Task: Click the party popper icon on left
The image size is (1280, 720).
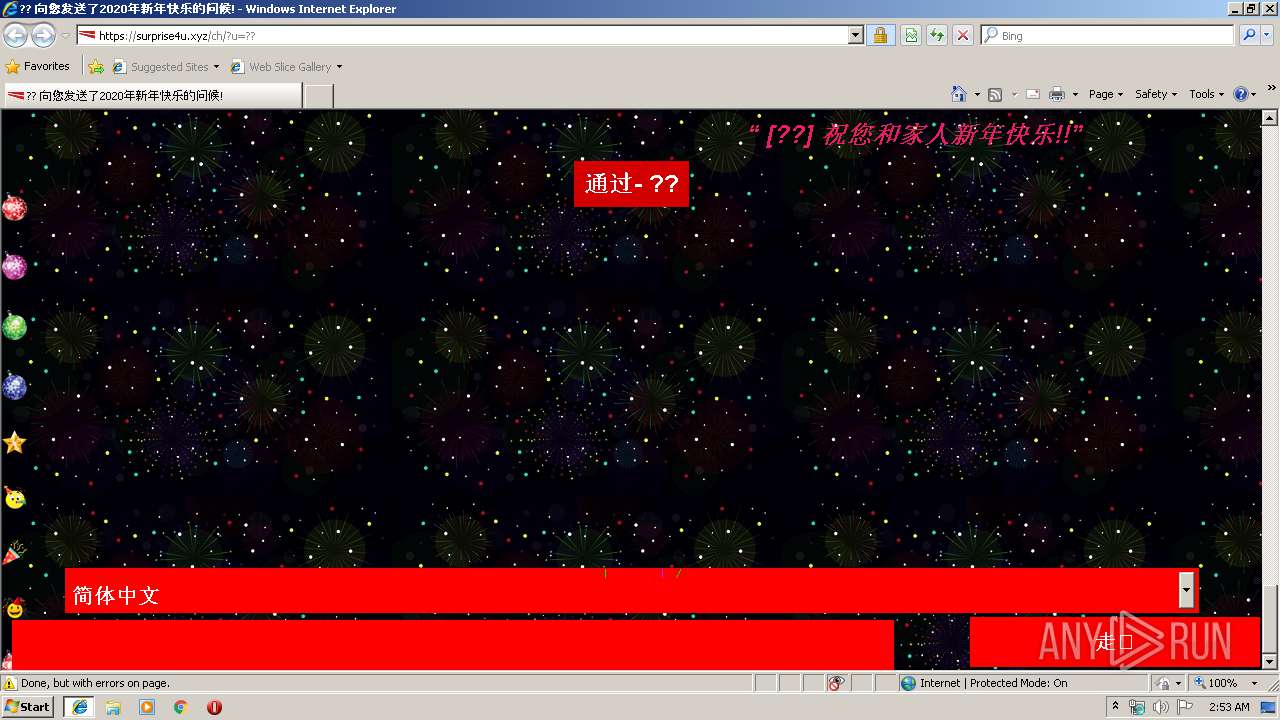Action: click(x=14, y=553)
